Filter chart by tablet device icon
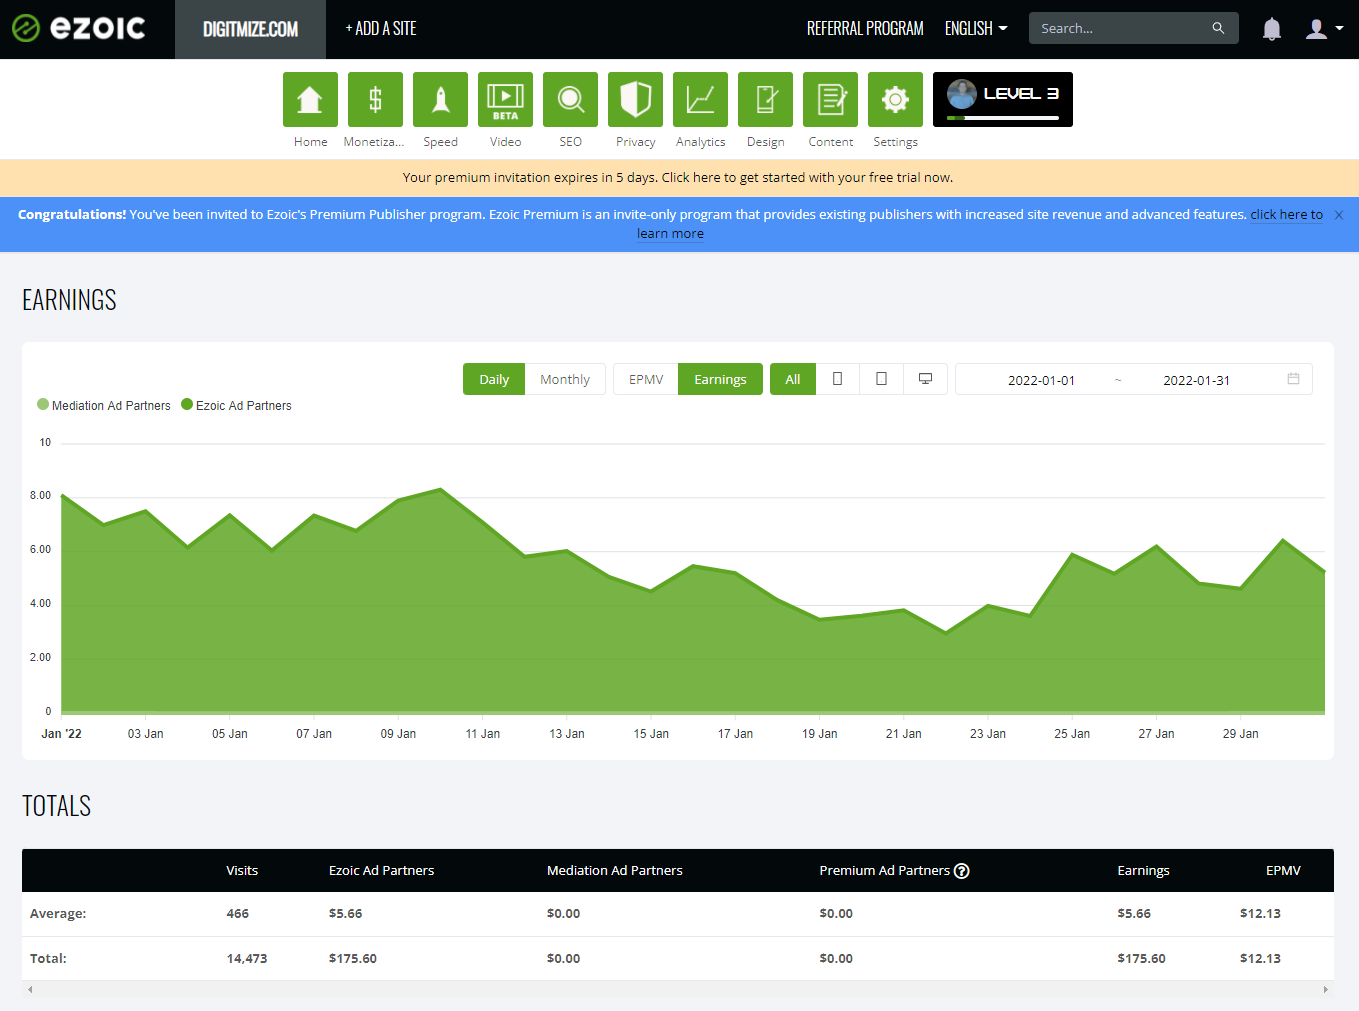The width and height of the screenshot is (1359, 1011). click(881, 379)
